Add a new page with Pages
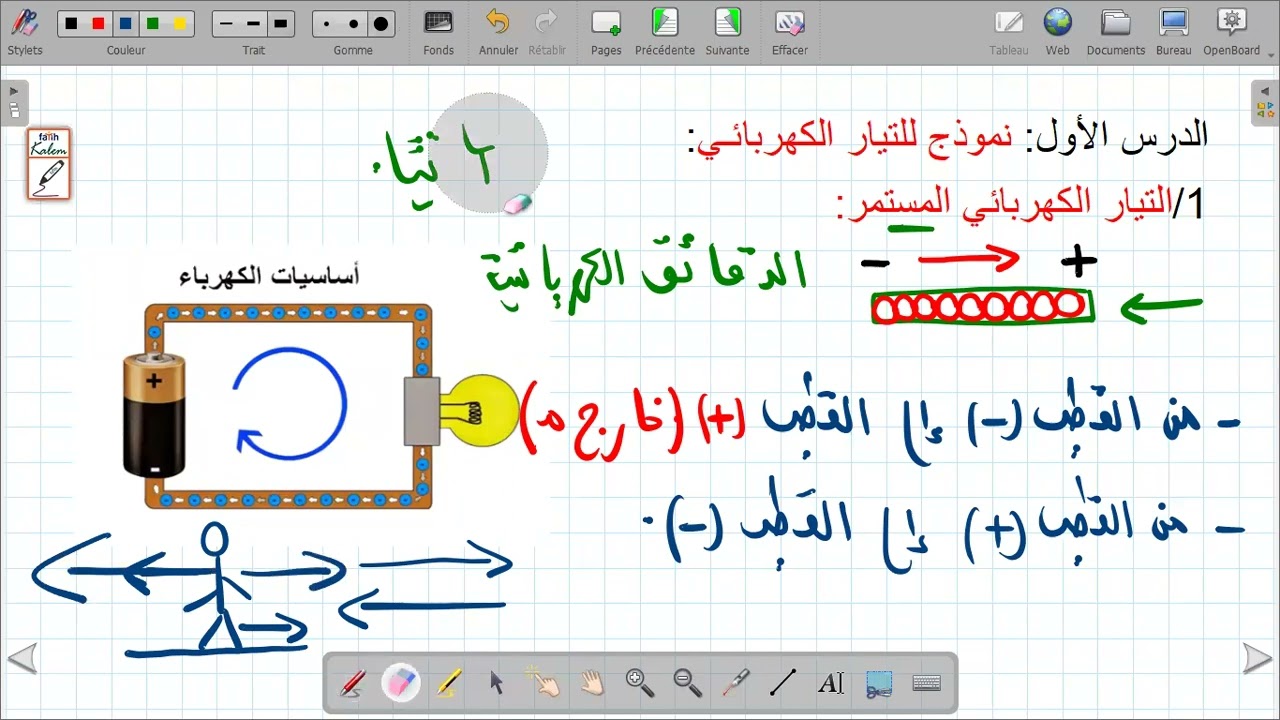This screenshot has width=1280, height=720. coord(606,31)
